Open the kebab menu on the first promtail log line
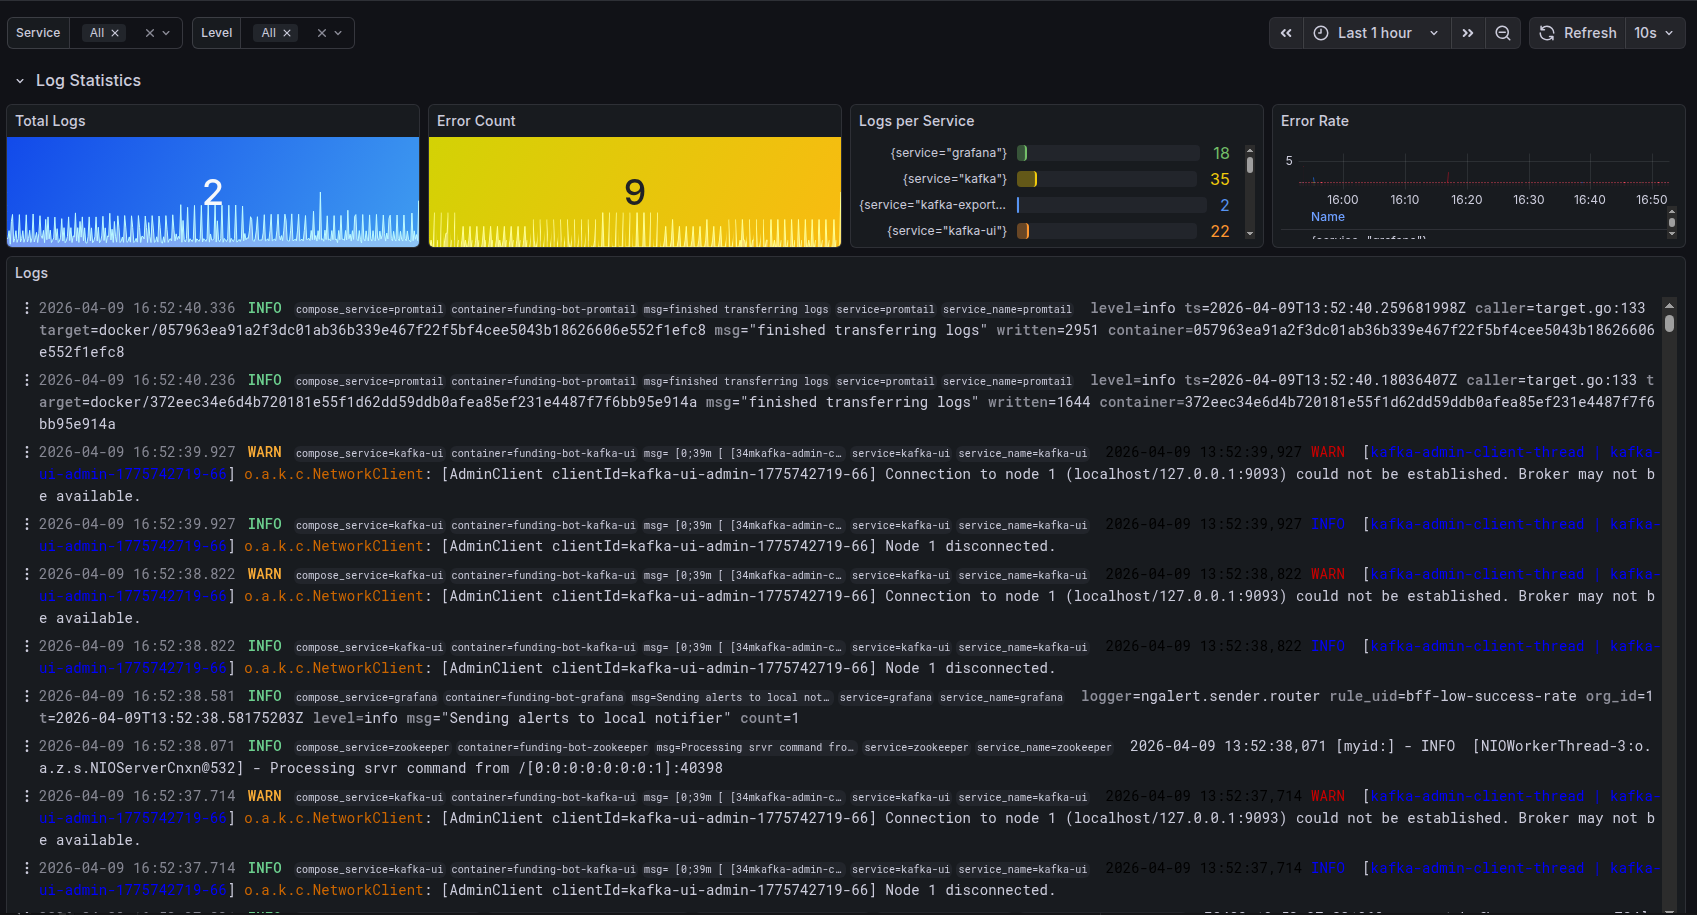Screen dimensions: 1697x915 tap(26, 308)
